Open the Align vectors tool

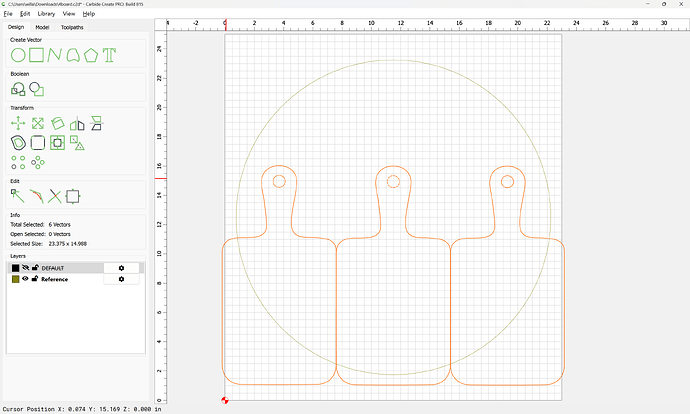point(58,143)
